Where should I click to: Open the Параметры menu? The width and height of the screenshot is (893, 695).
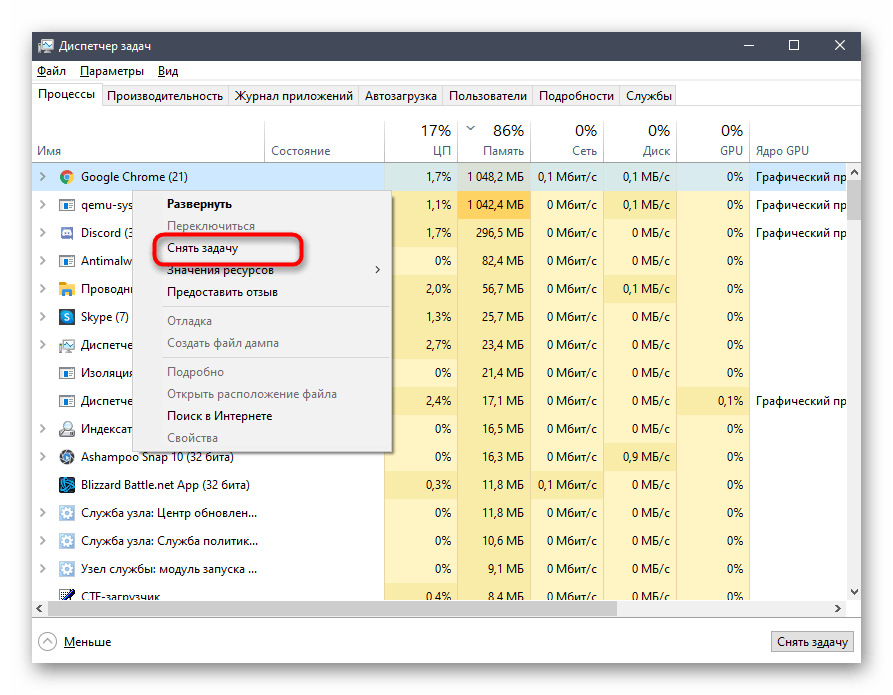pos(112,71)
